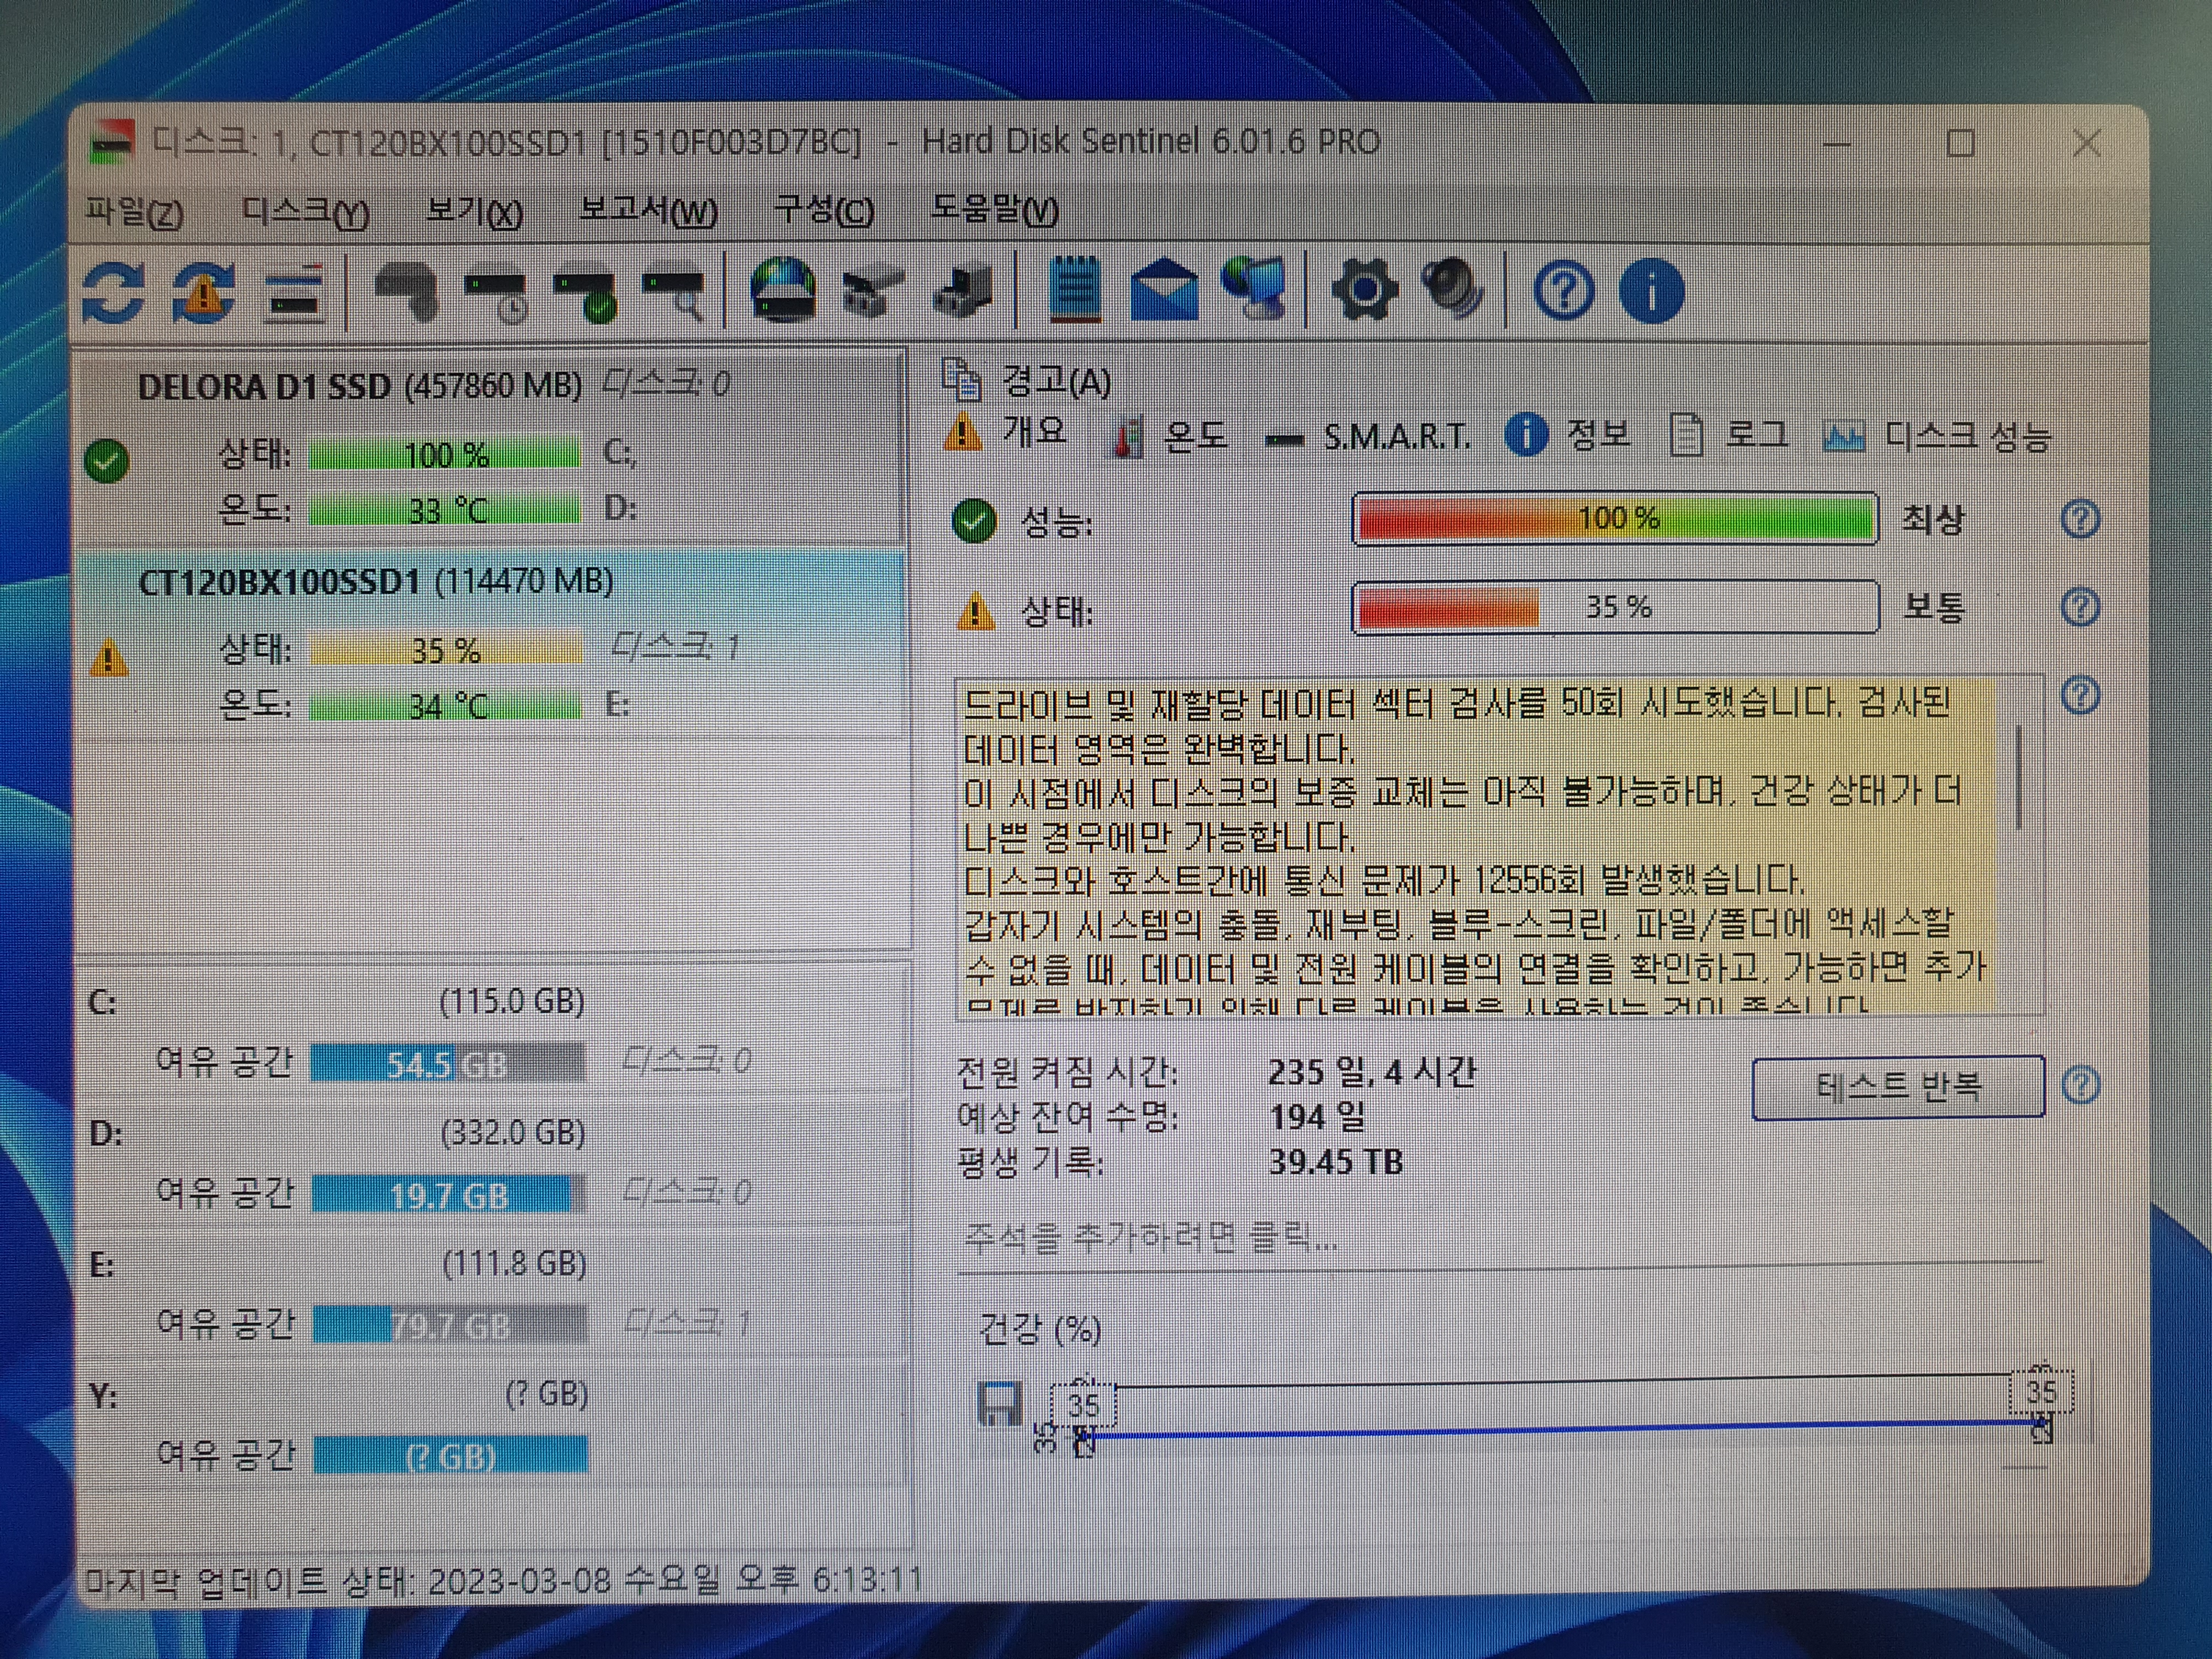Click the help icon beside 상태 보통
This screenshot has height=1659, width=2212.
point(2080,607)
